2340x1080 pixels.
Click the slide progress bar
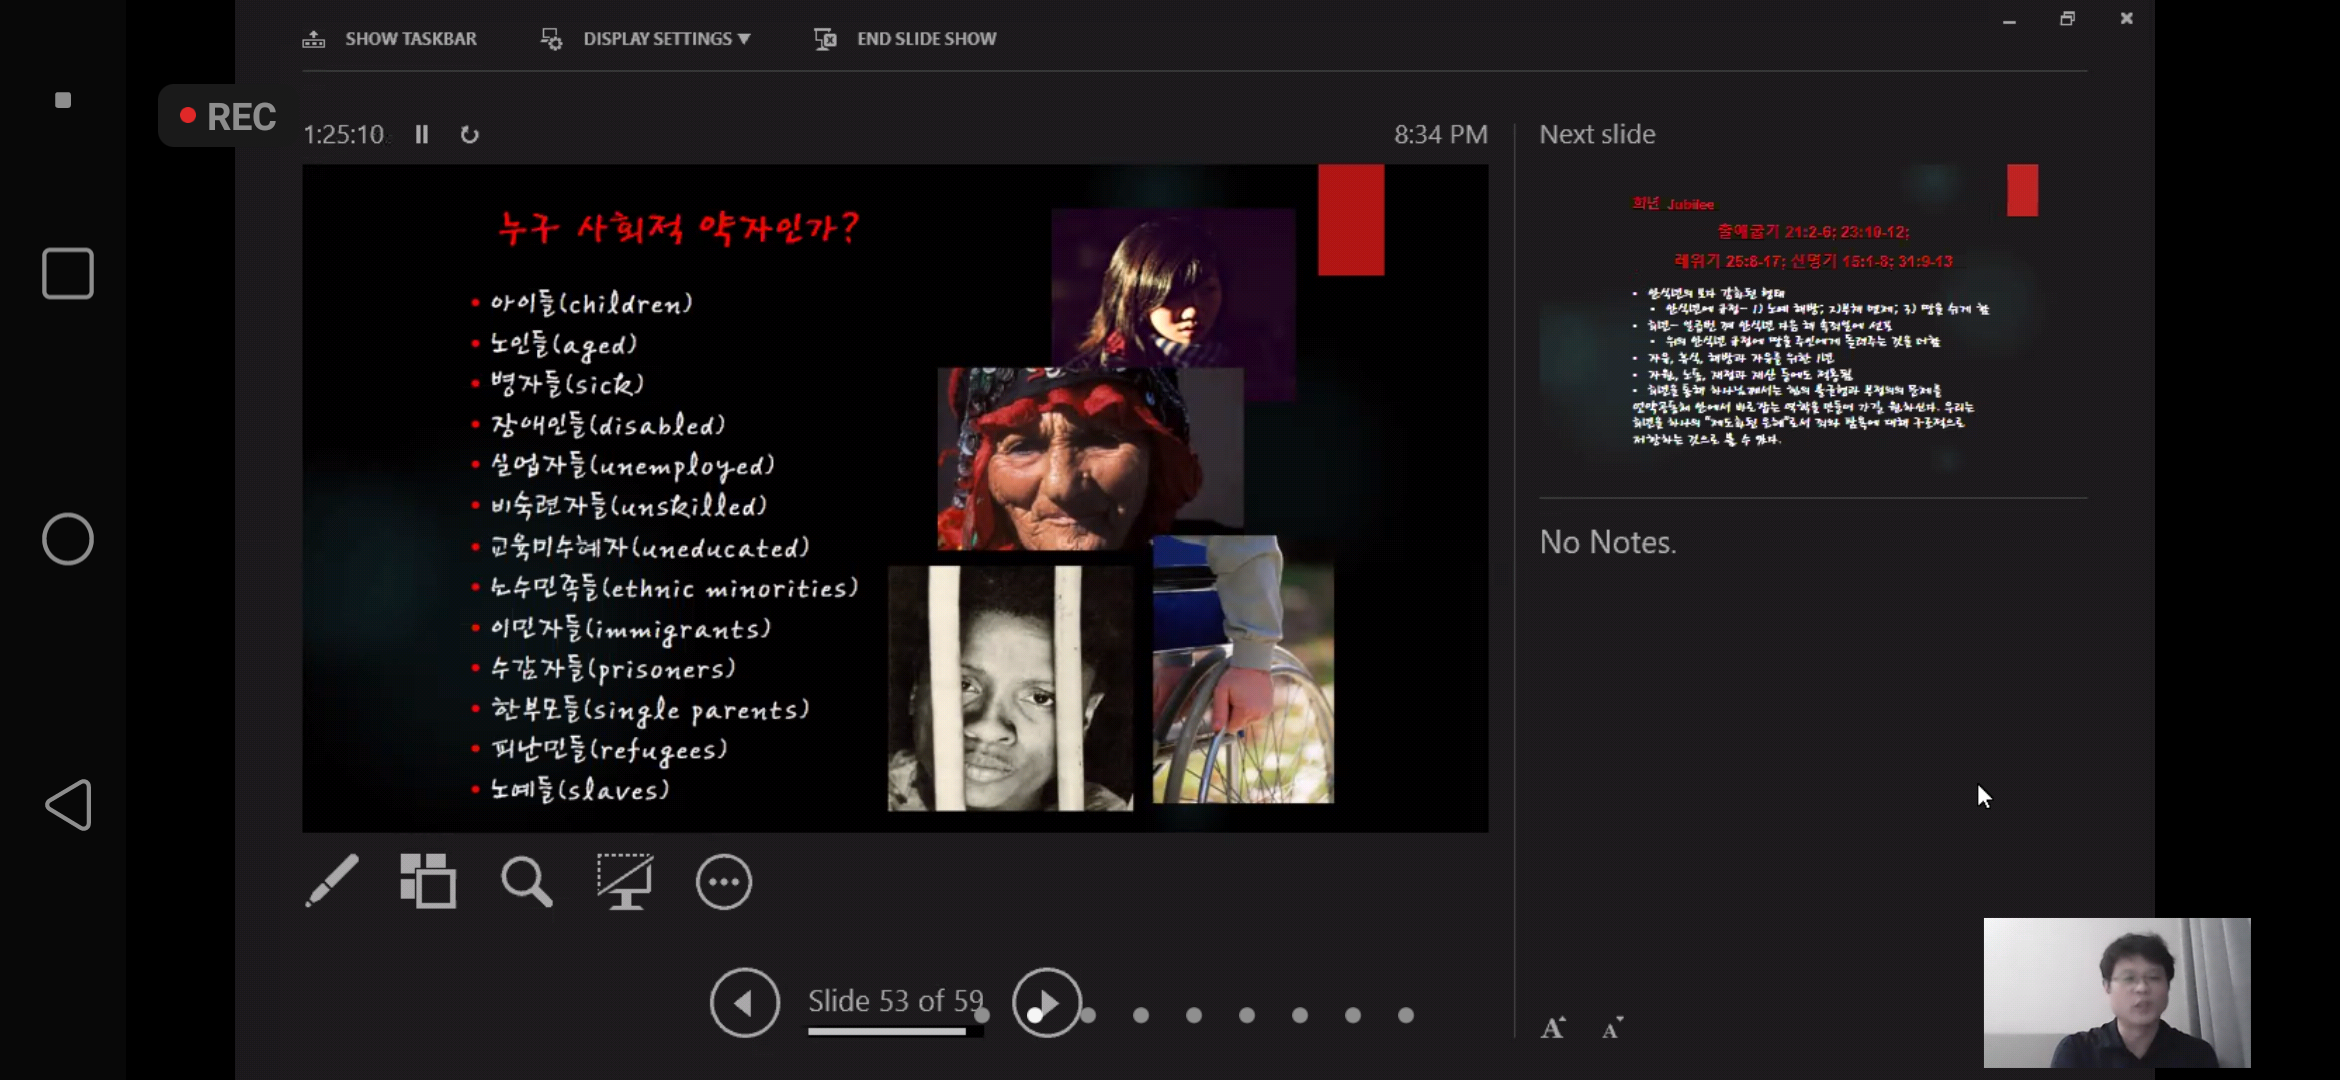click(x=894, y=1031)
